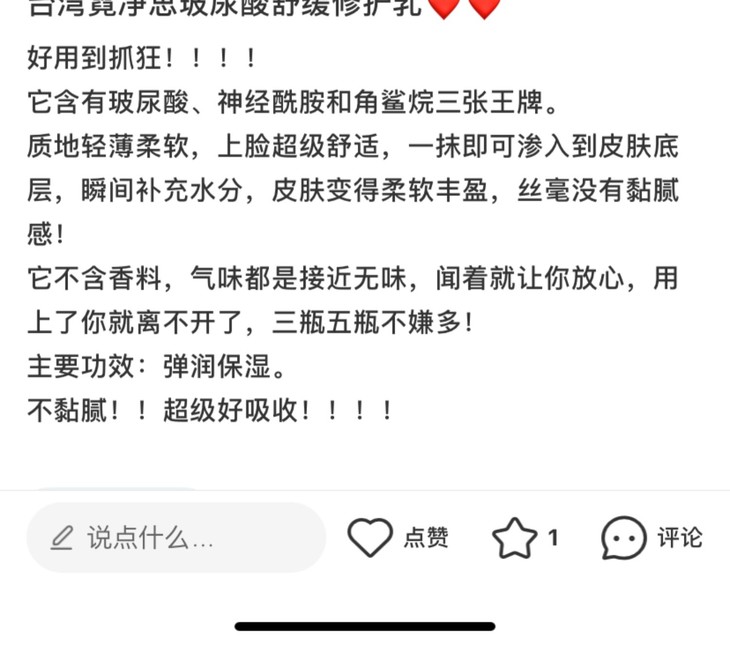Tap the post title with 玻尿酸舒缓修护乳
The width and height of the screenshot is (730, 645).
[x=224, y=8]
